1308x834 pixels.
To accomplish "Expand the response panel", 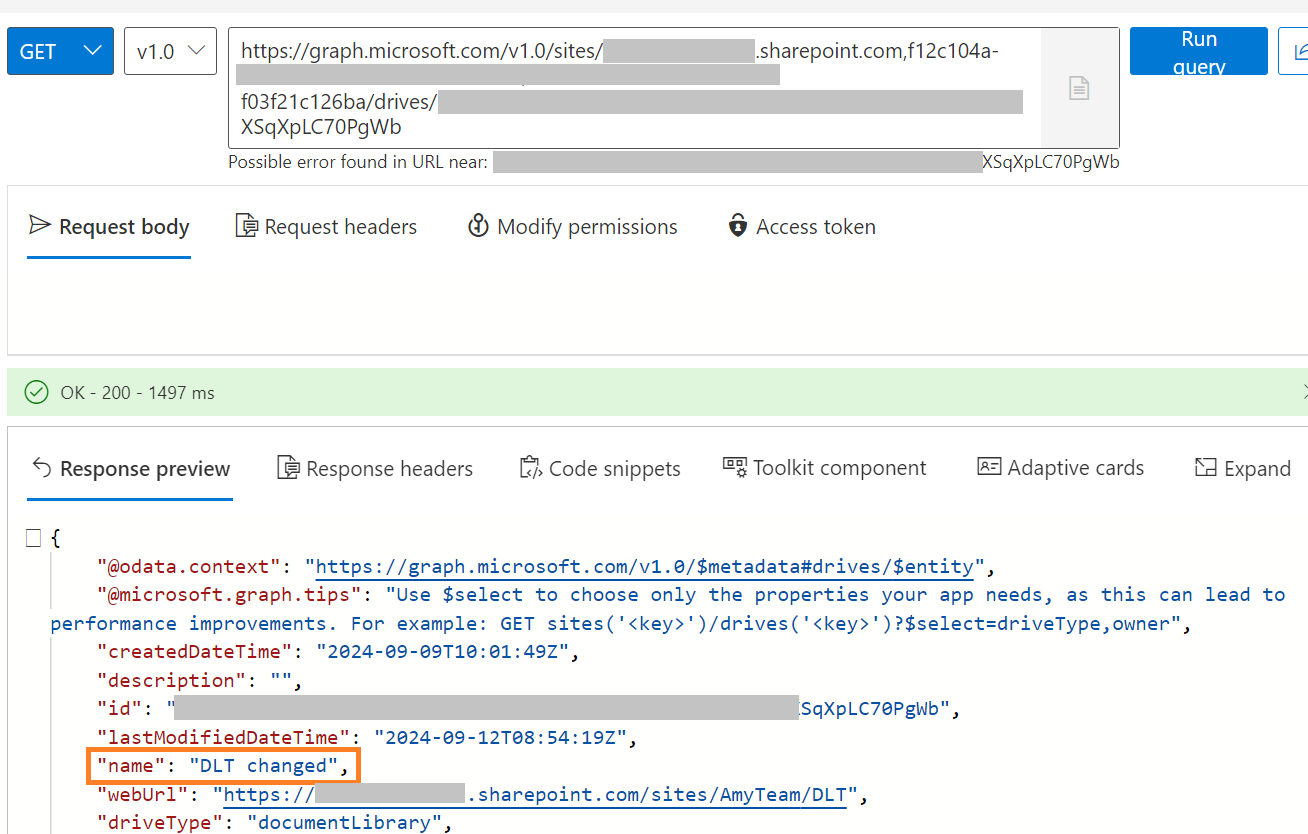I will pyautogui.click(x=1243, y=469).
